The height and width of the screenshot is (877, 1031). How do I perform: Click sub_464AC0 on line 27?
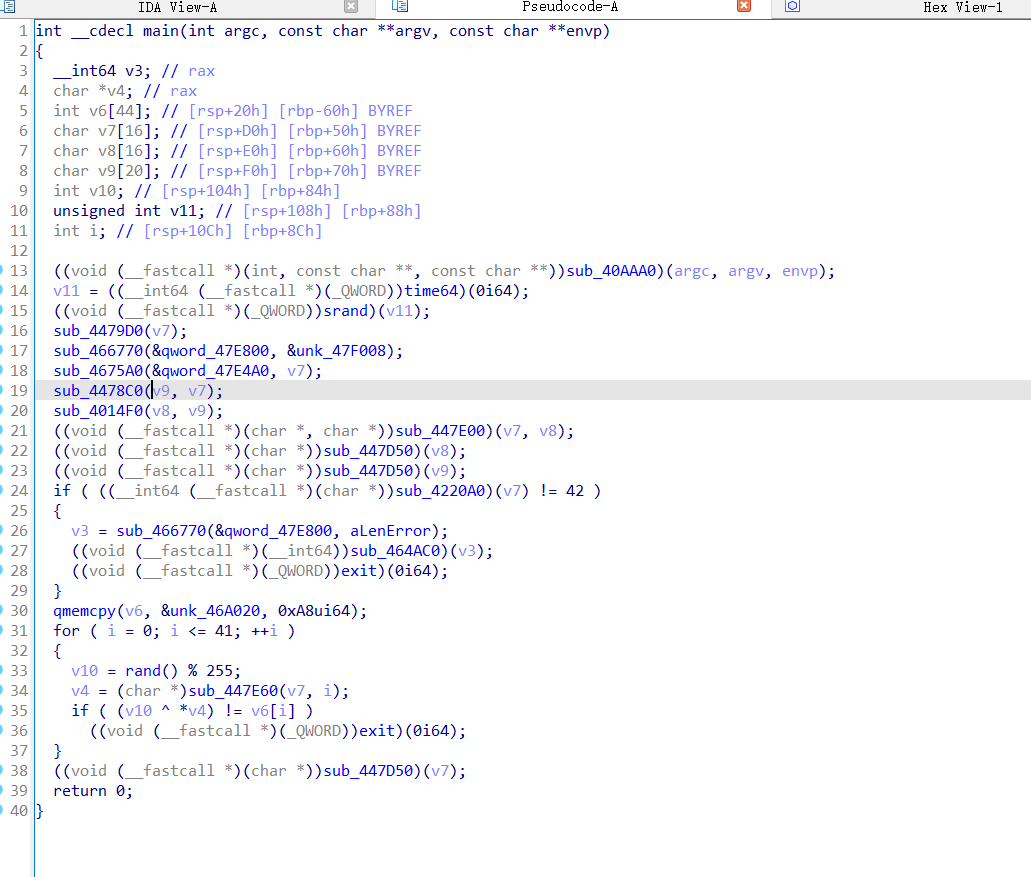pos(395,551)
